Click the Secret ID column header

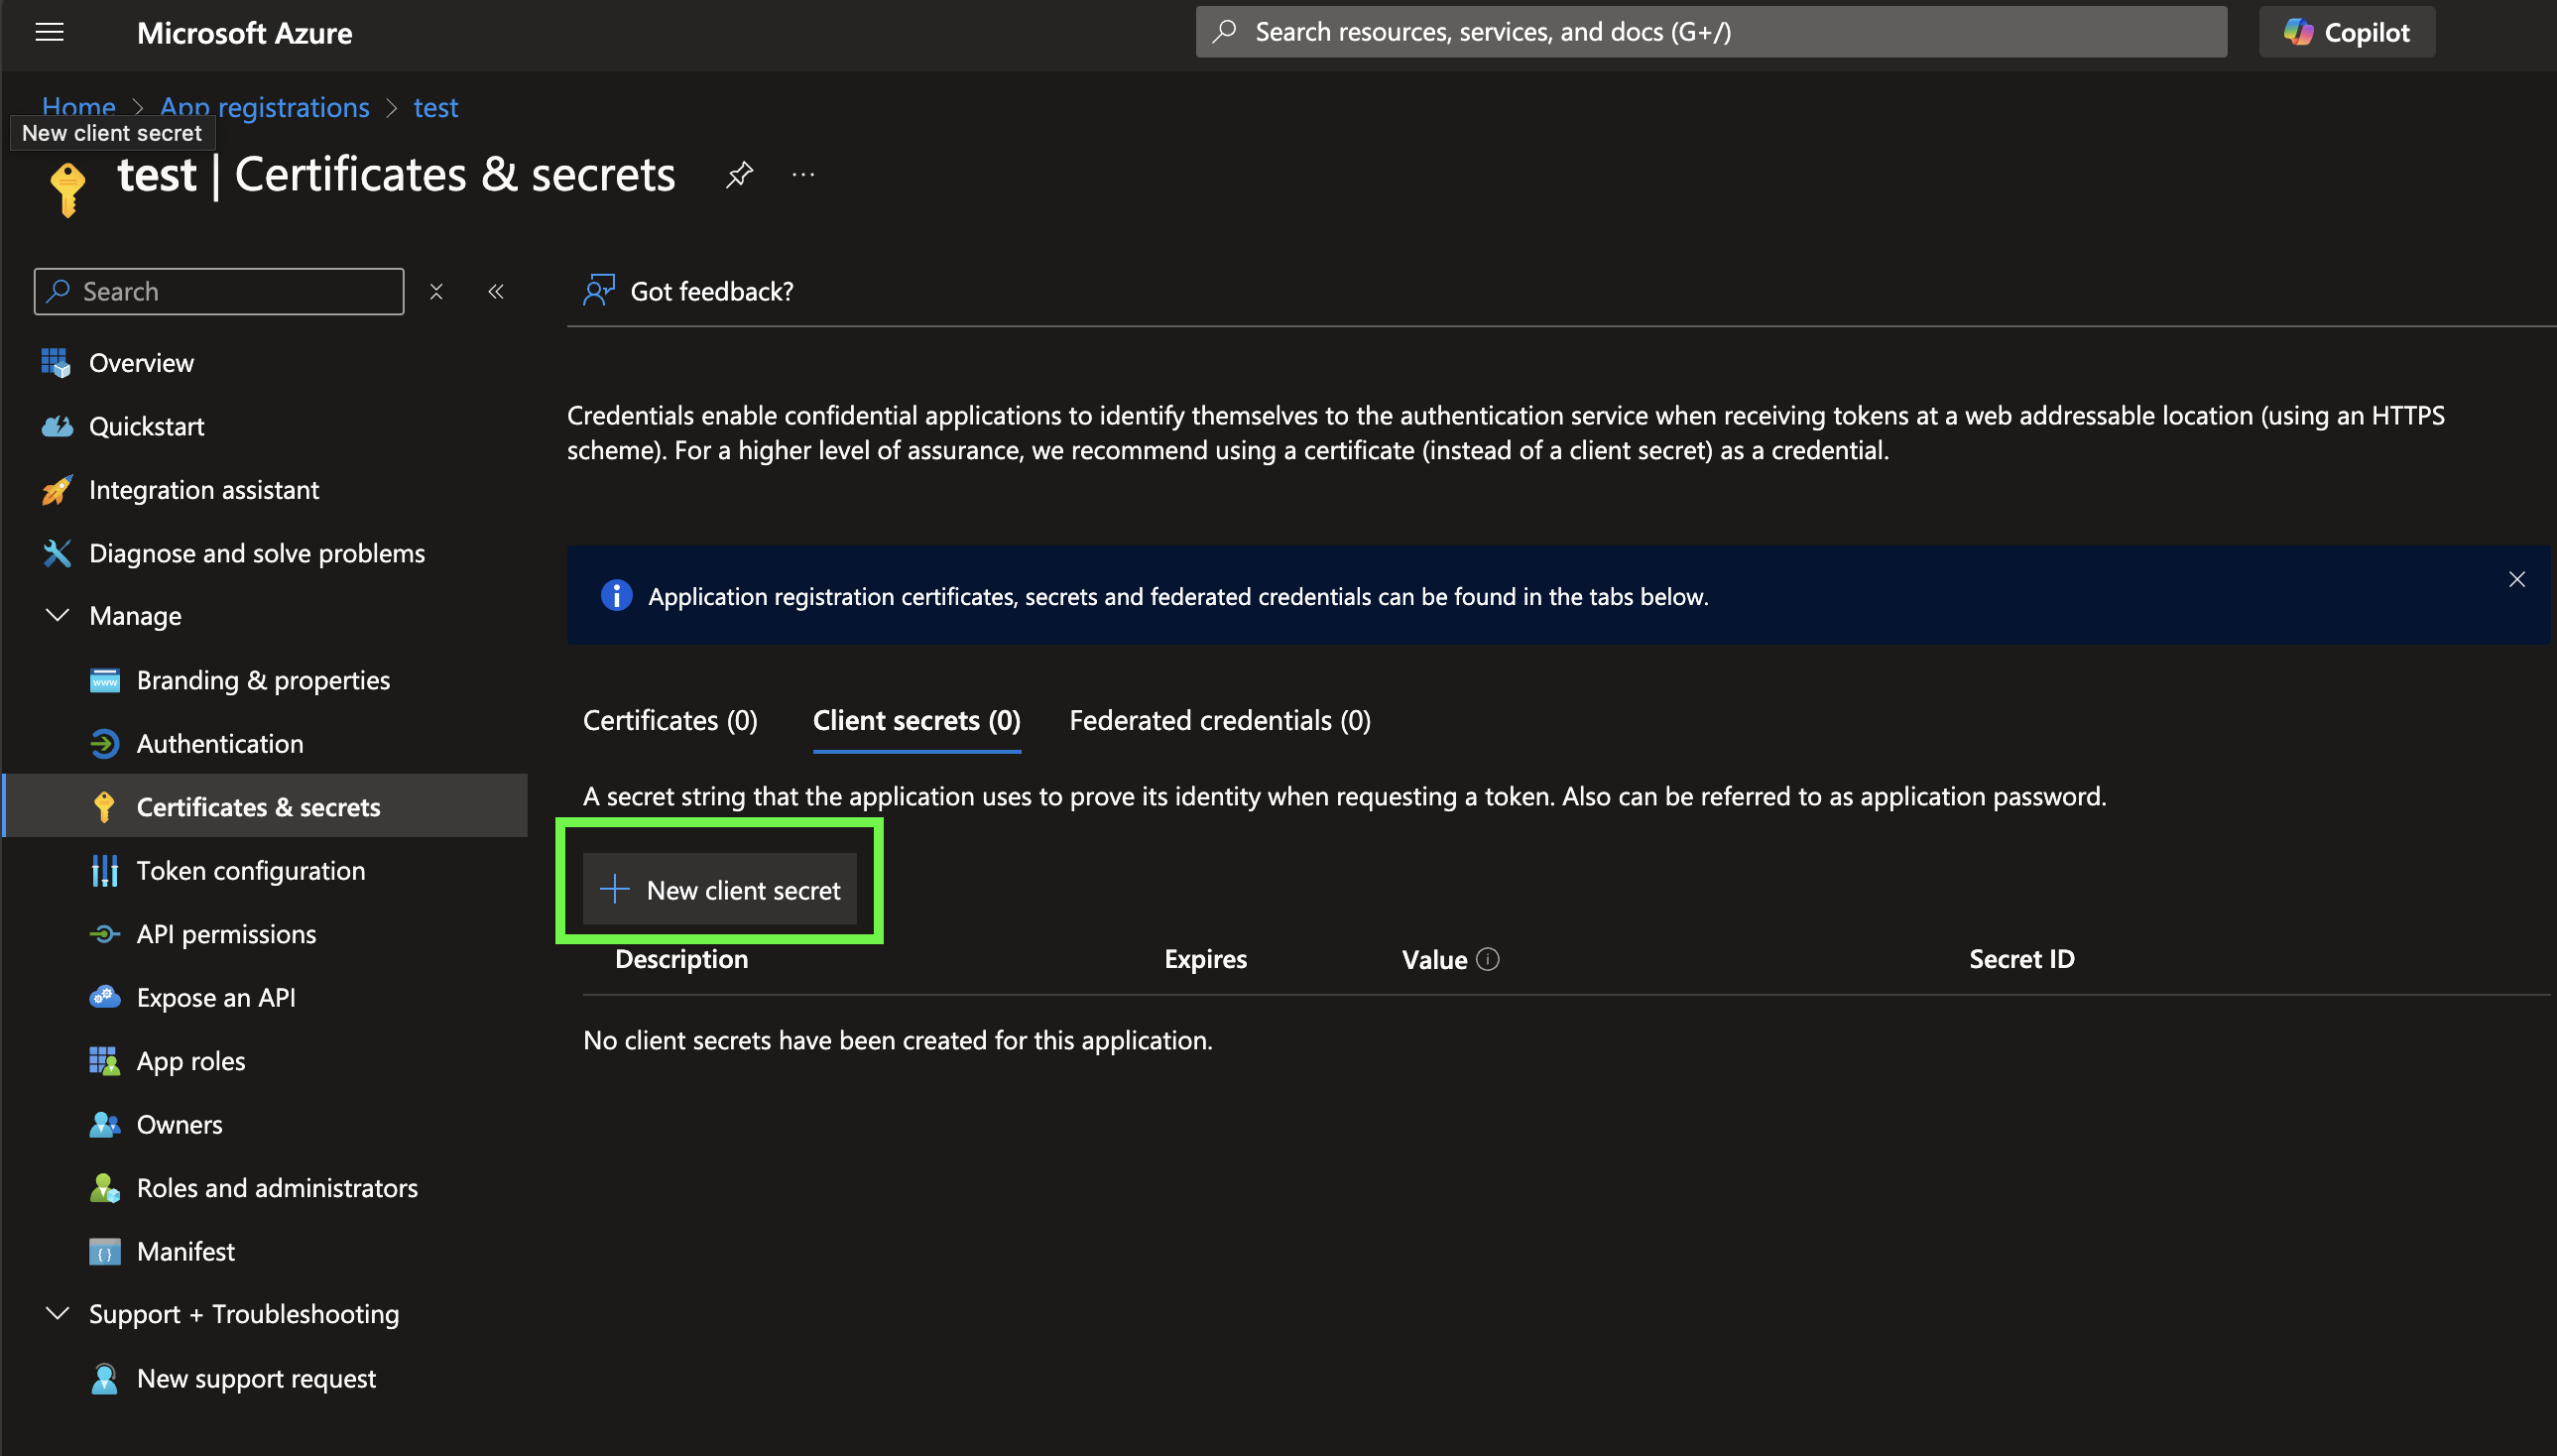click(2021, 959)
